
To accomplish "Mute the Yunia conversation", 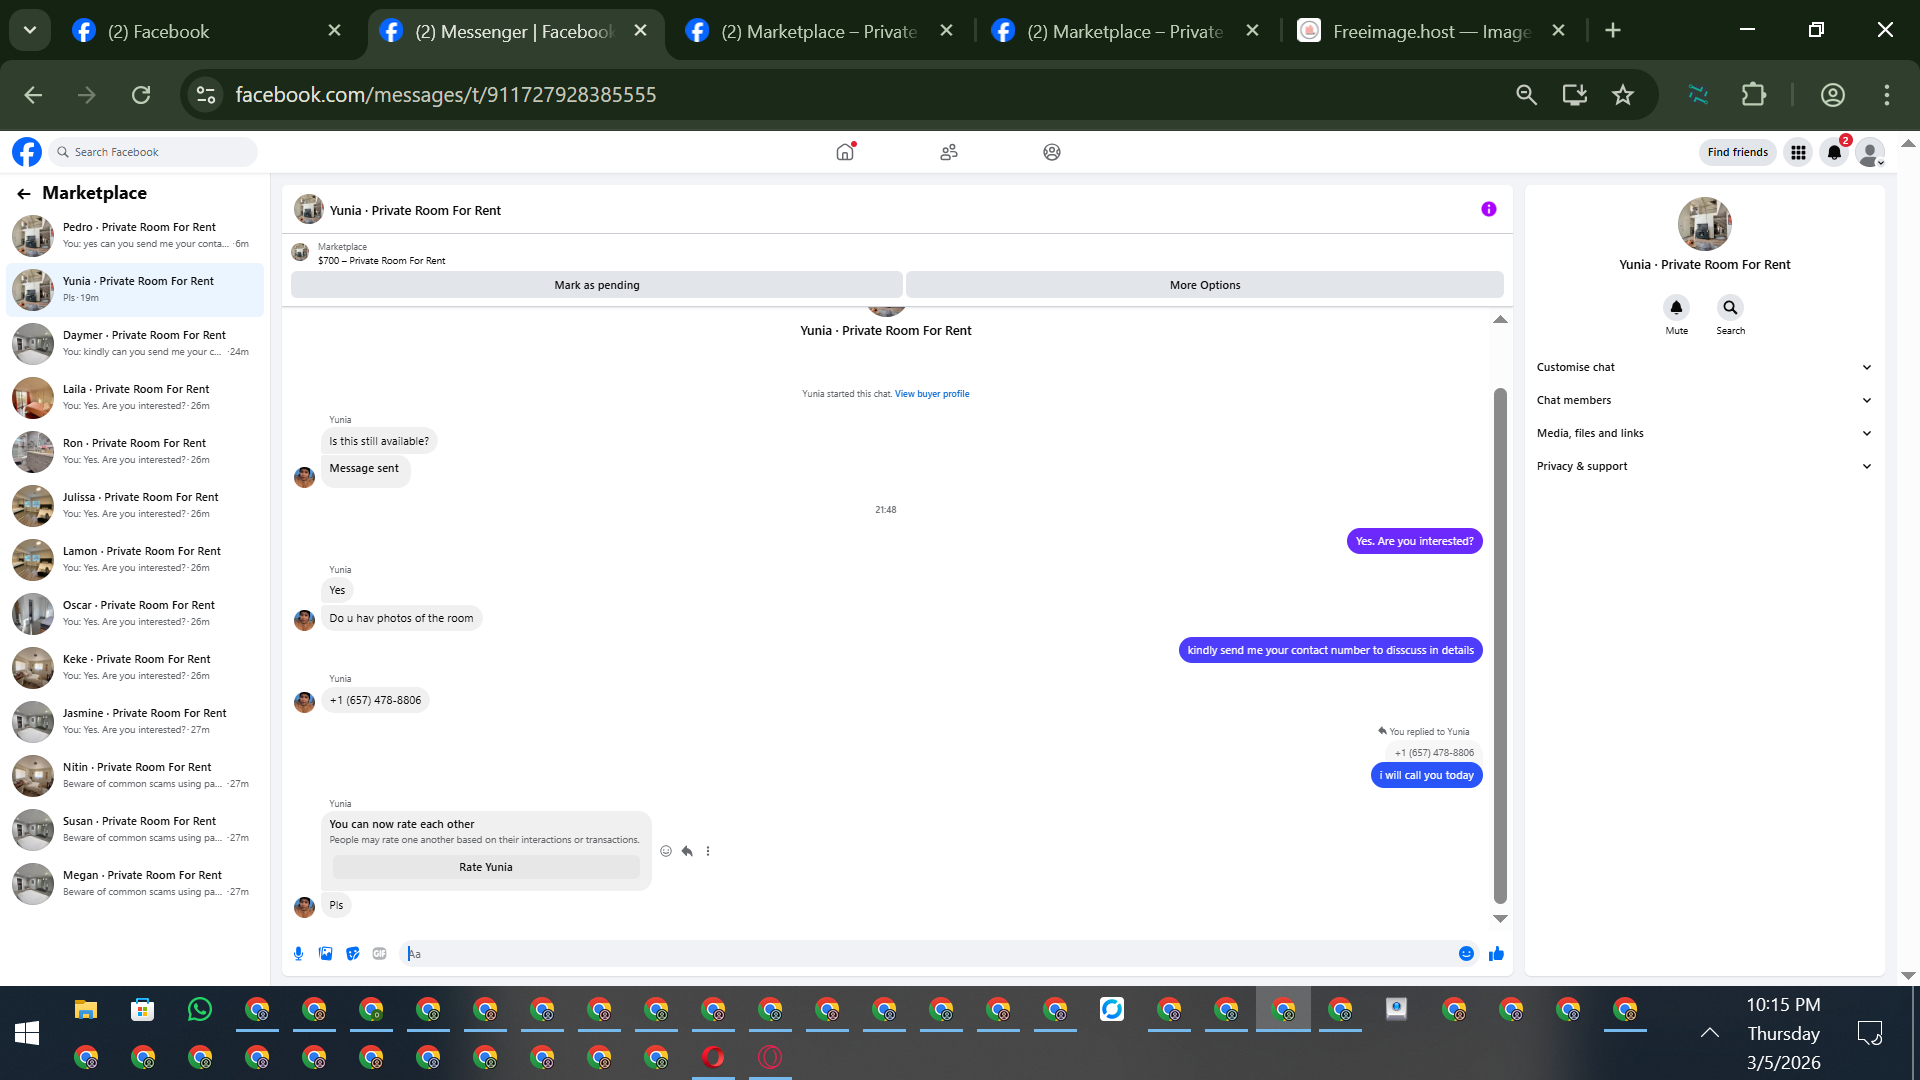I will 1677,308.
